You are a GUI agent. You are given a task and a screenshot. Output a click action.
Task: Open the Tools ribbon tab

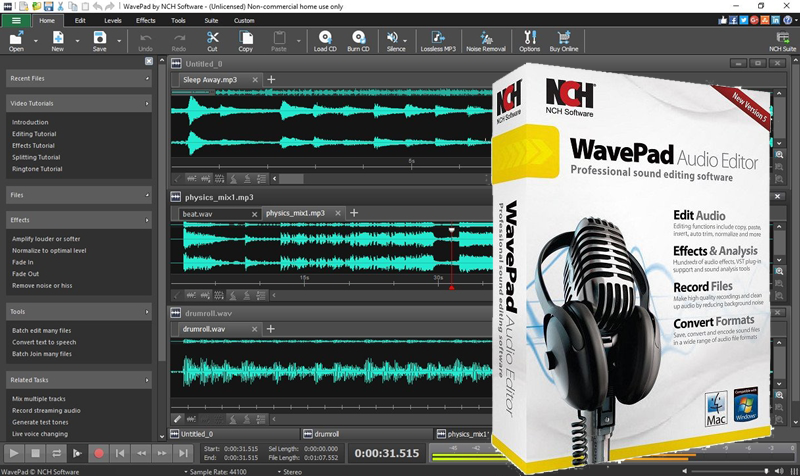[178, 20]
